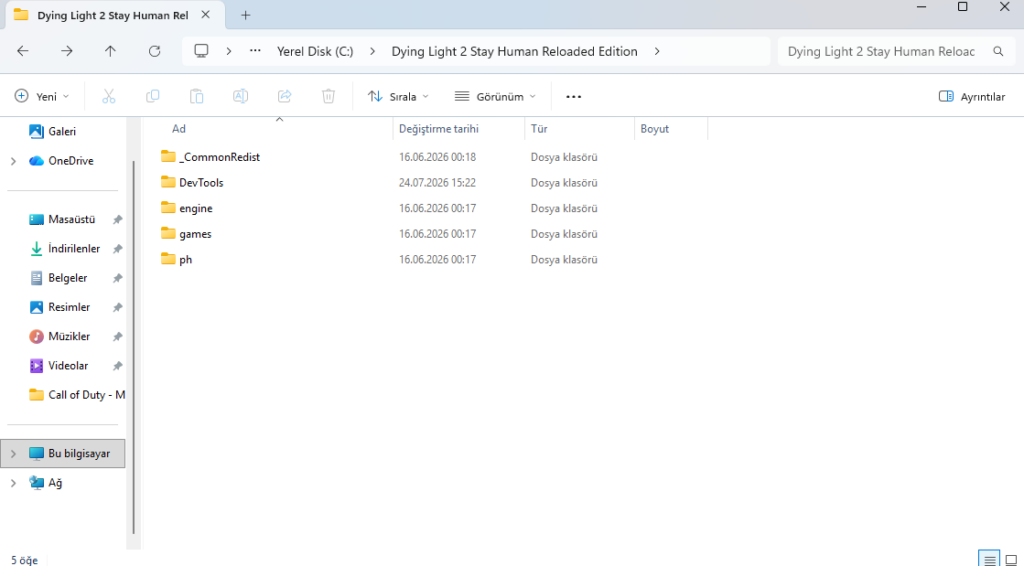The height and width of the screenshot is (566, 1024).
Task: Unpin Masaüstü using its pin icon
Action: tap(118, 219)
